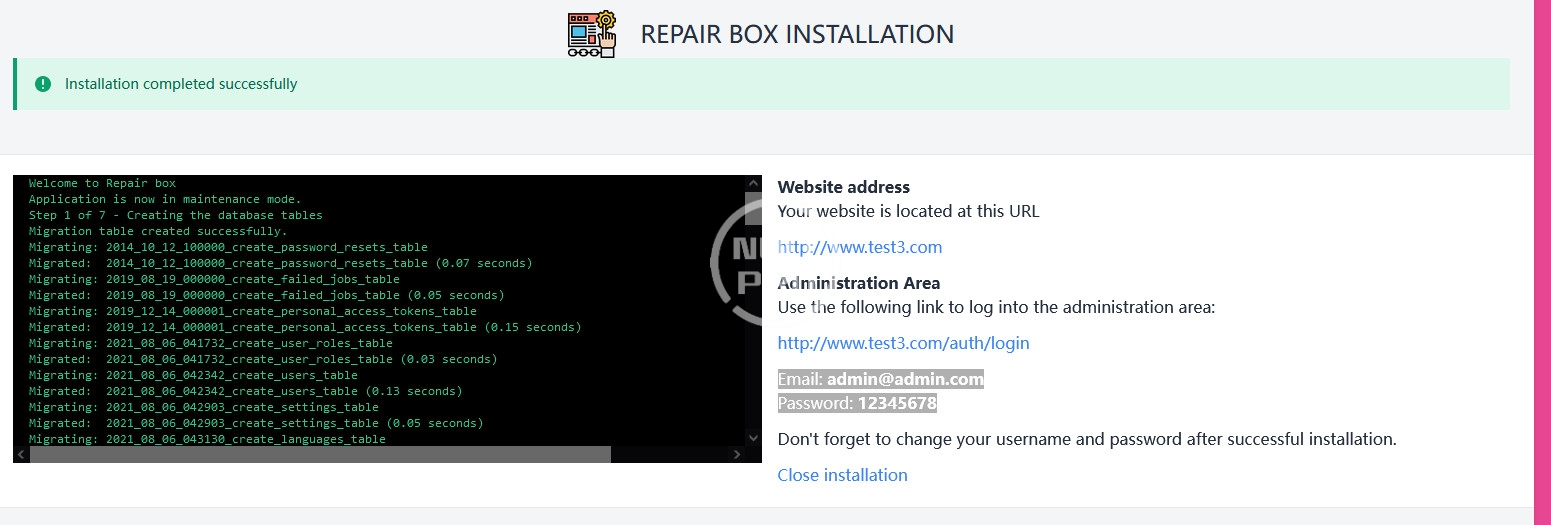The width and height of the screenshot is (1551, 525).
Task: Open the http://www.test3.com website link
Action: pyautogui.click(x=859, y=247)
